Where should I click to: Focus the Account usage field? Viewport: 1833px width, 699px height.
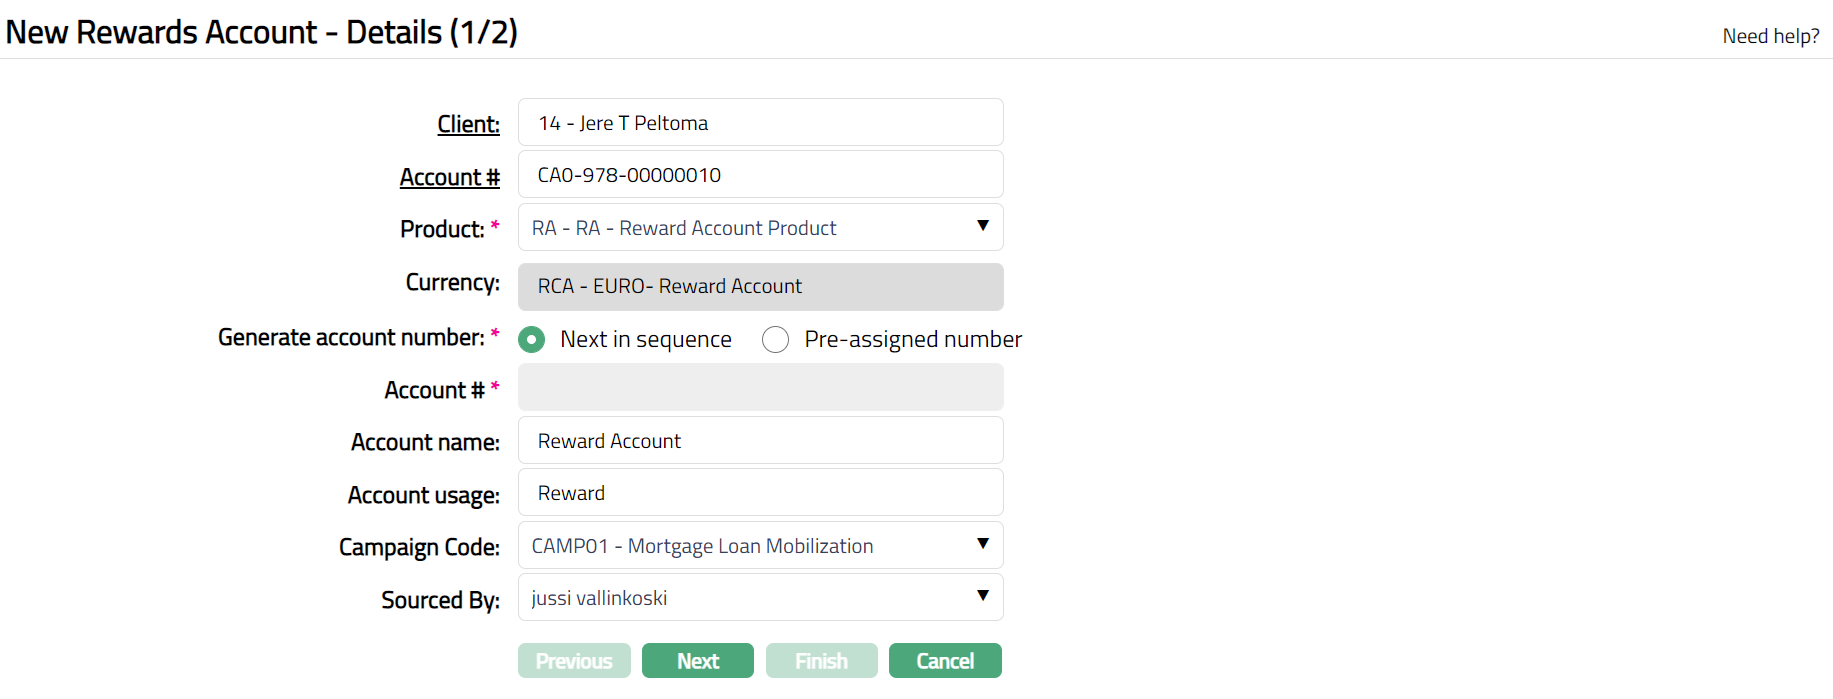760,493
